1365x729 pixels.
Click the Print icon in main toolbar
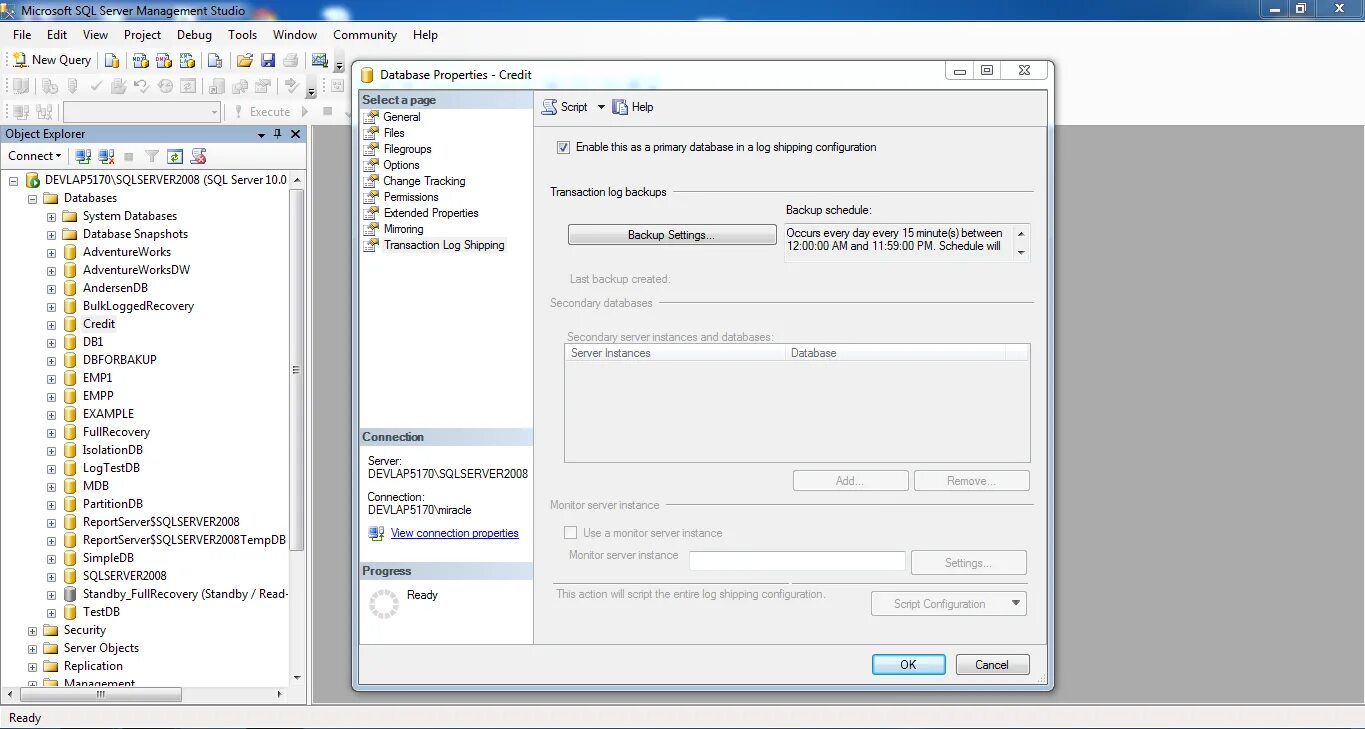click(x=291, y=60)
